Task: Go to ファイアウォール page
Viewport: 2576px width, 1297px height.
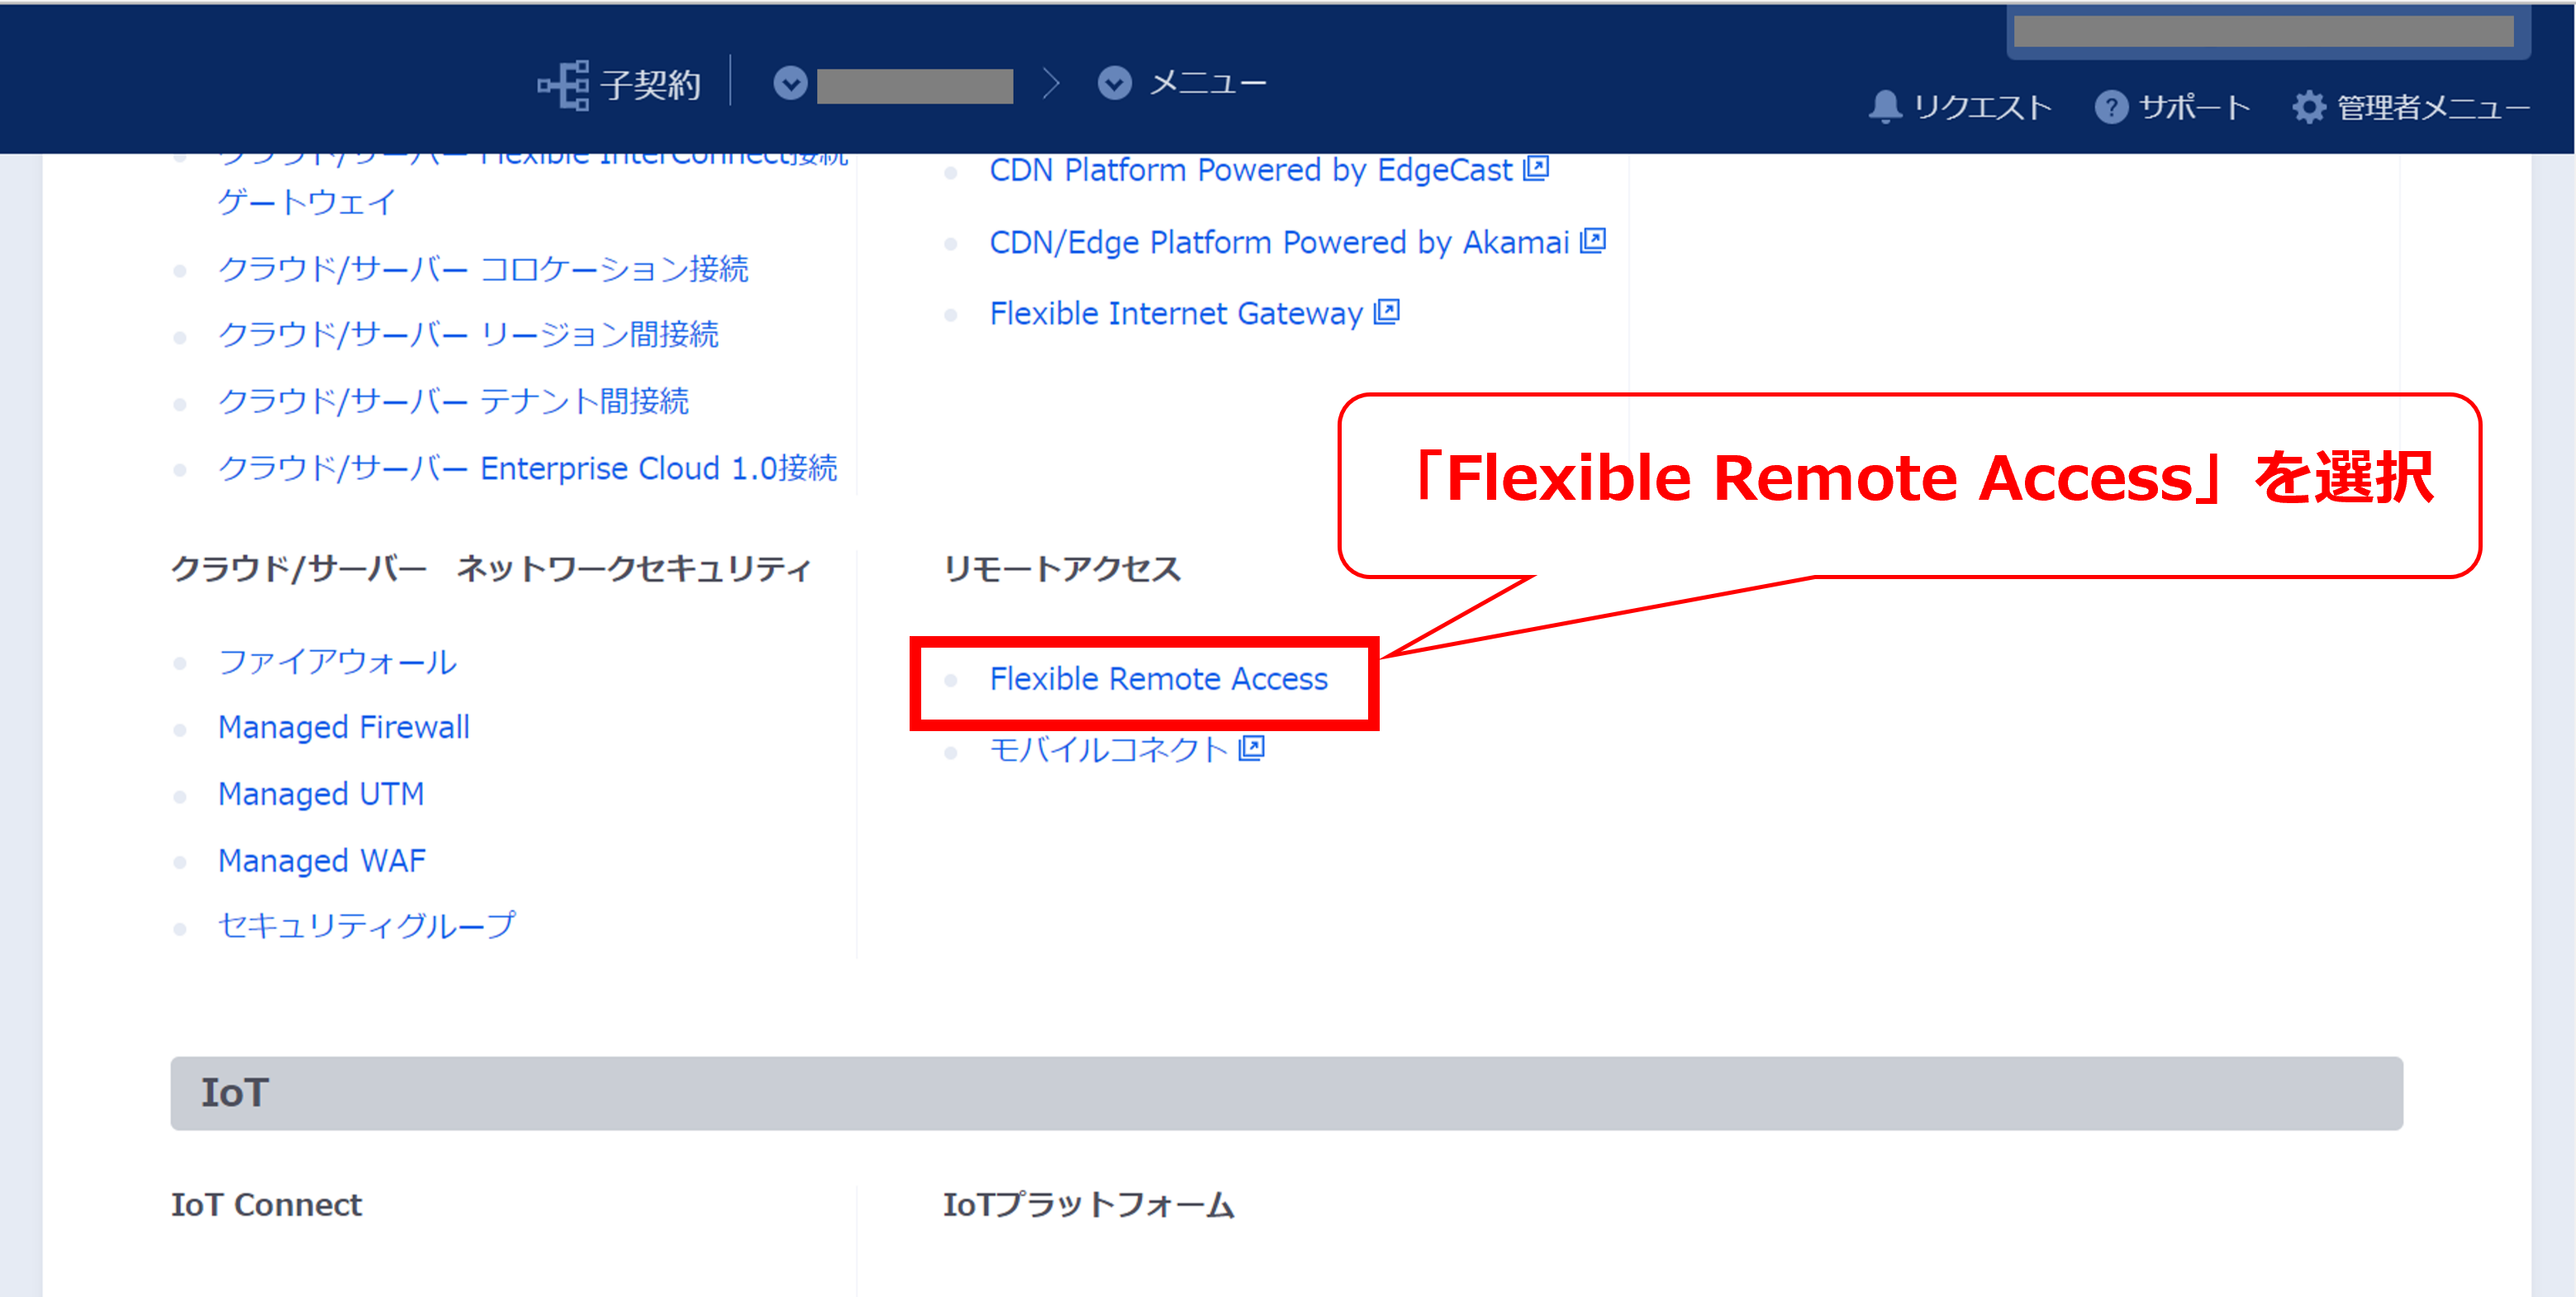Action: 337,661
